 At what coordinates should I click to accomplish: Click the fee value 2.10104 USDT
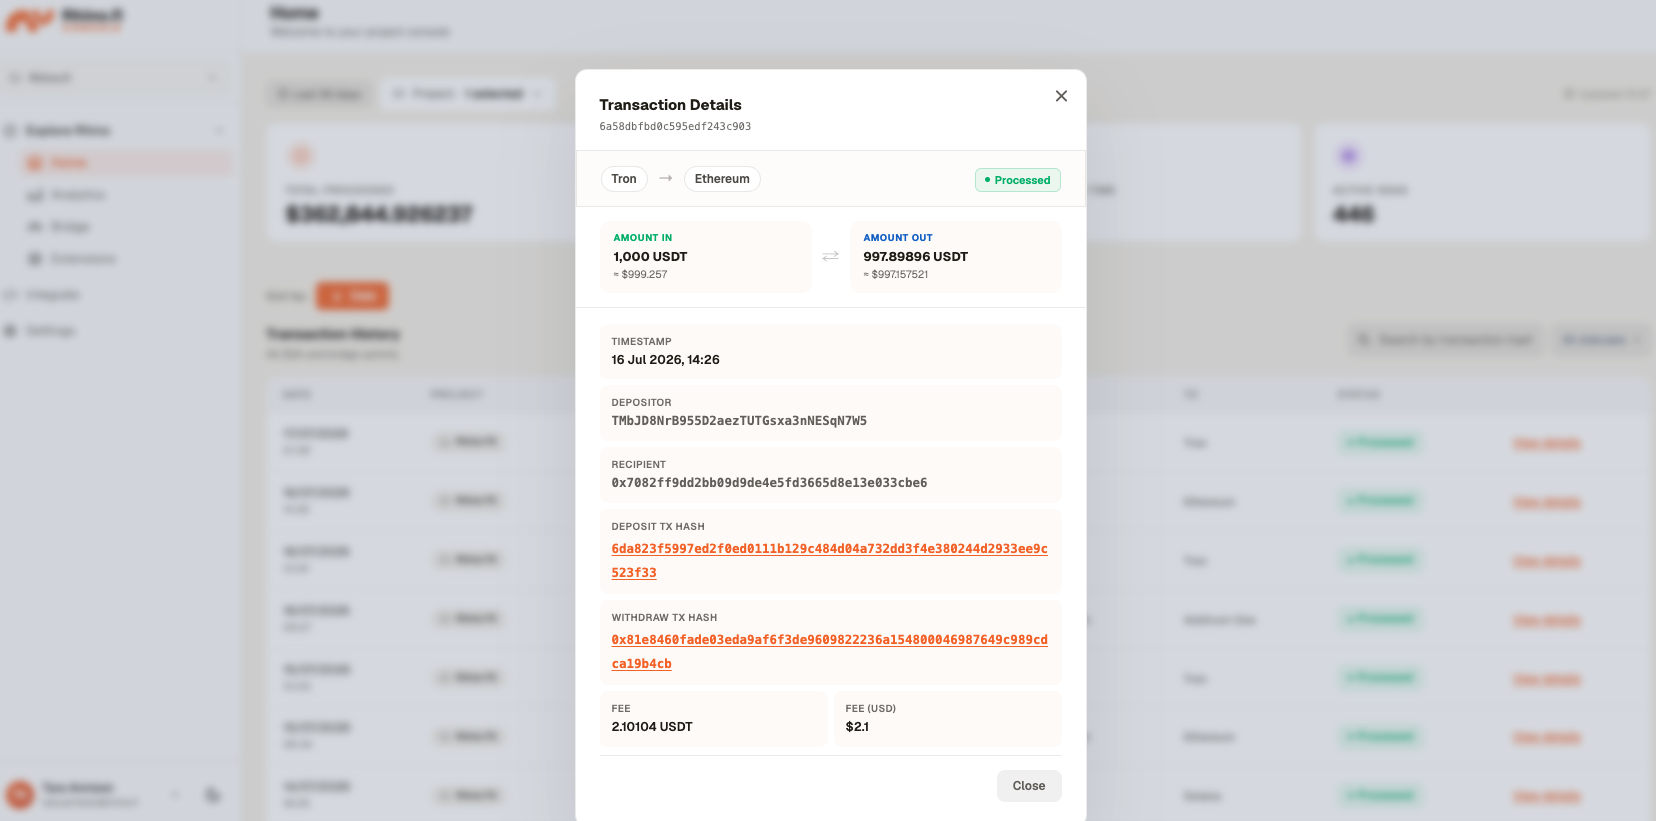(652, 727)
